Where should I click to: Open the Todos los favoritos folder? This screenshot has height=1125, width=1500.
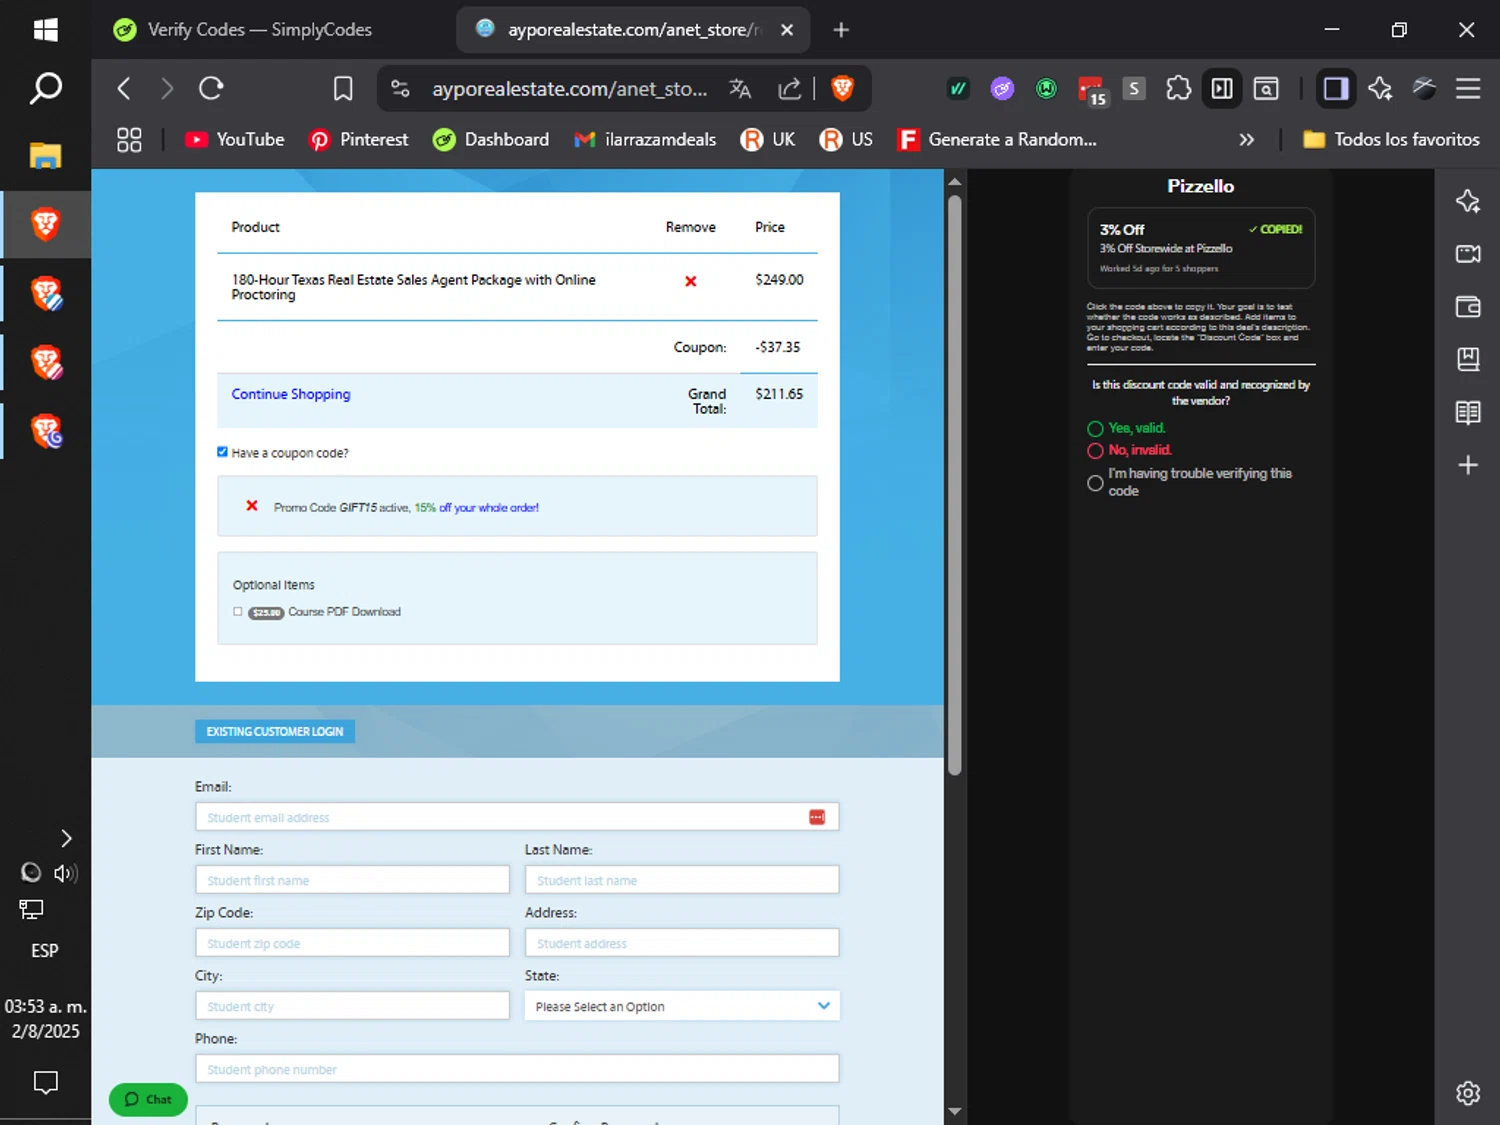1391,140
